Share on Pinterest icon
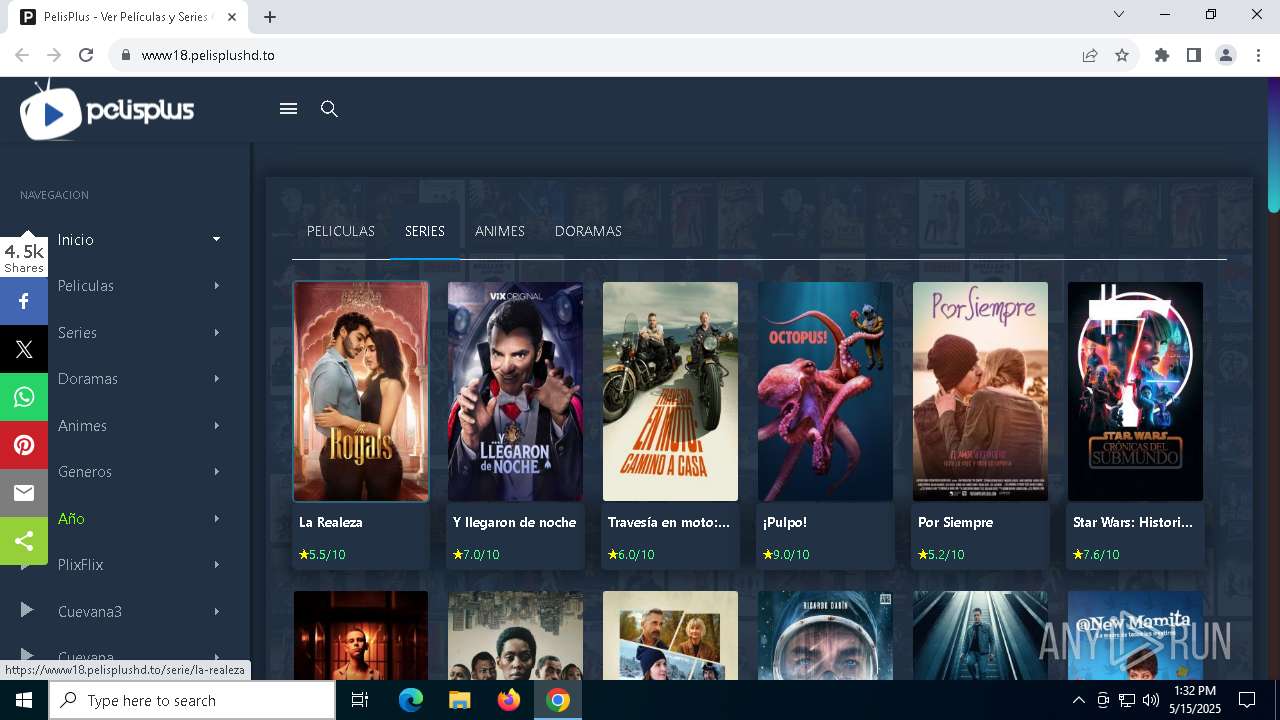The image size is (1280, 720). tap(24, 445)
